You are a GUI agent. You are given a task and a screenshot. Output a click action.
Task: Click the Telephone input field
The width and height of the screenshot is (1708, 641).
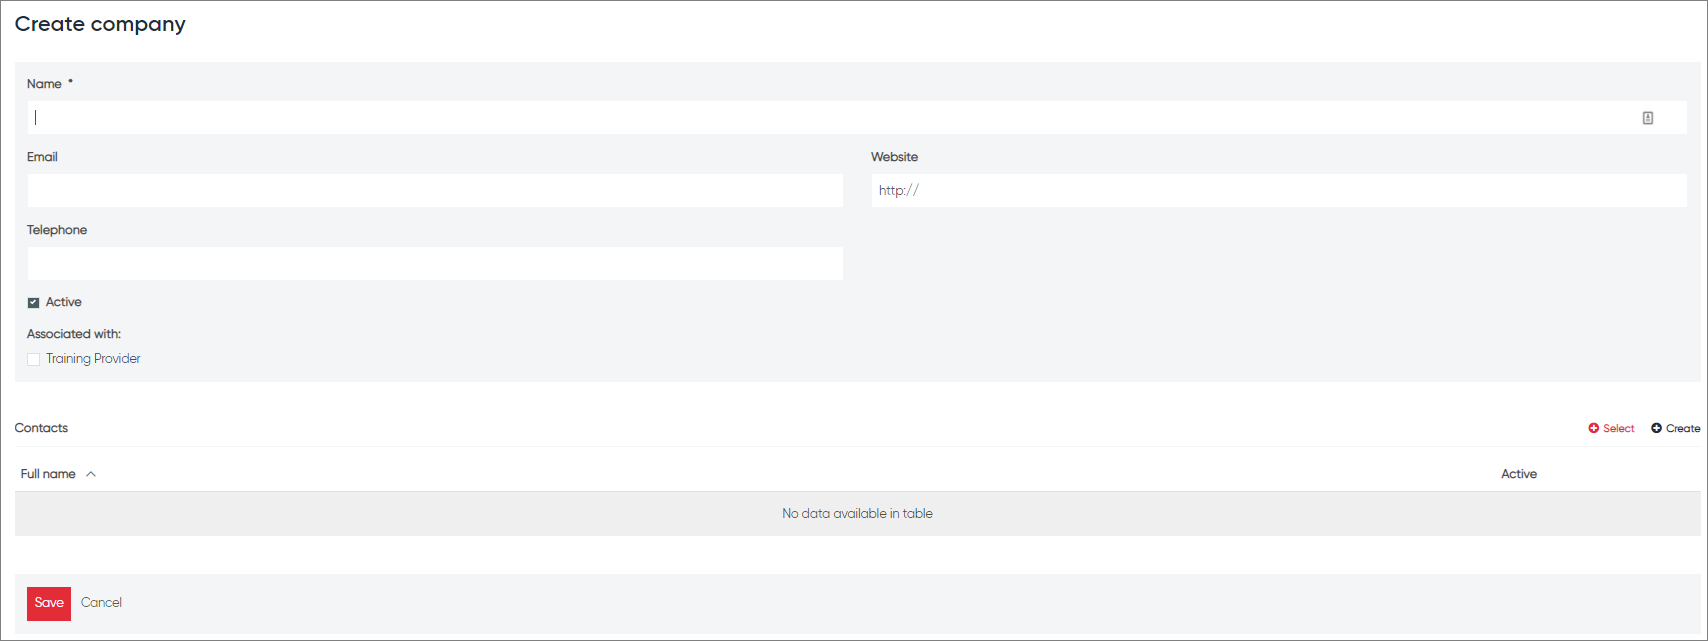435,263
